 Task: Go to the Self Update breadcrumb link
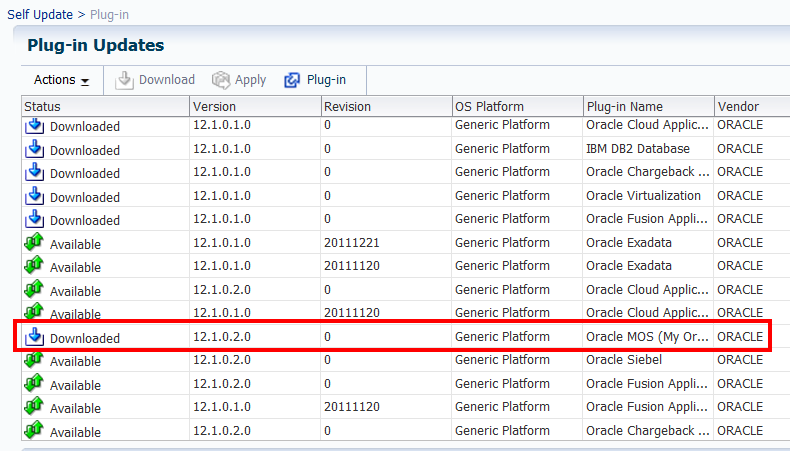click(40, 15)
